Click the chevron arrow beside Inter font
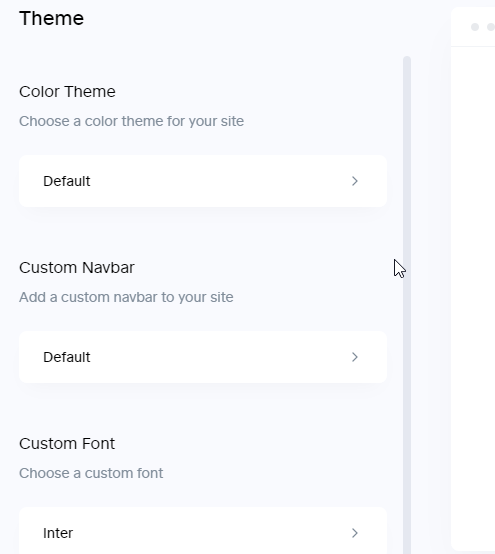This screenshot has height=554, width=495. coord(355,533)
